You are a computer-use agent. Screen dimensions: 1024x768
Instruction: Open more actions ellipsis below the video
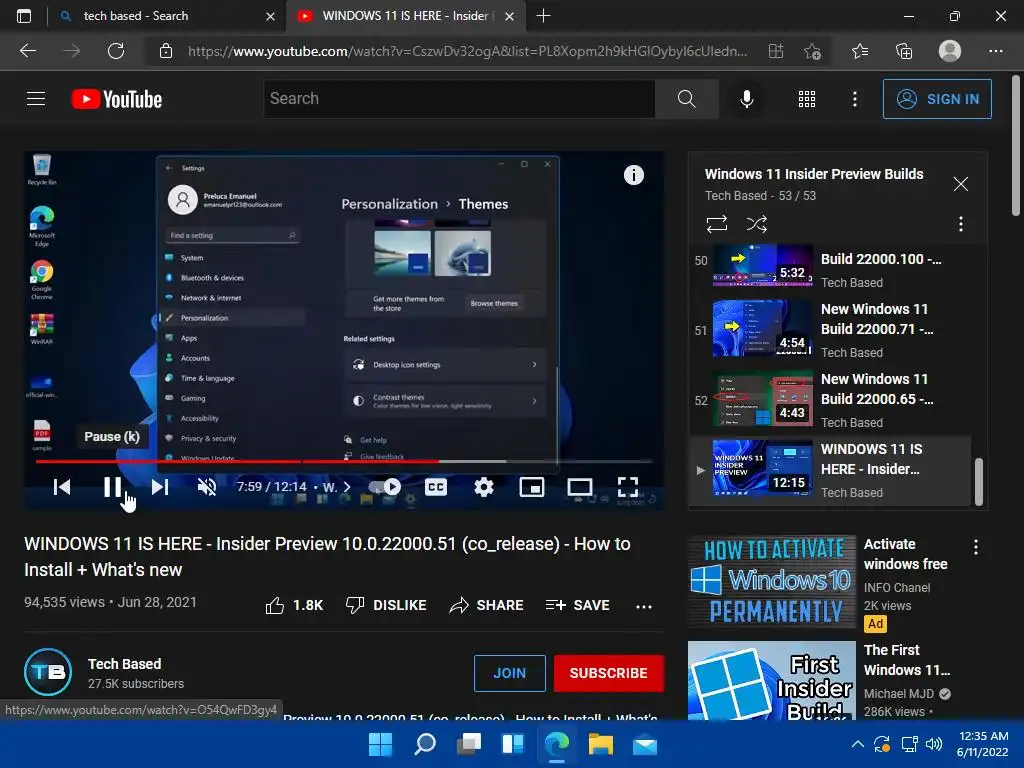644,606
